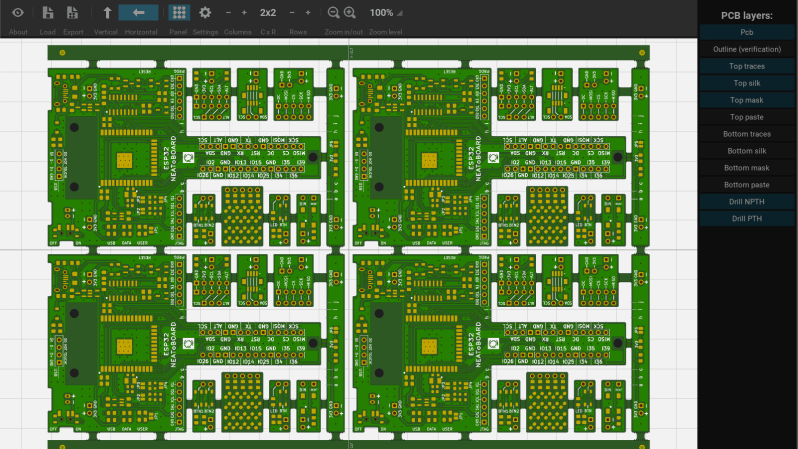The height and width of the screenshot is (449, 798).
Task: Increase panel rows with plus
Action: (x=307, y=13)
